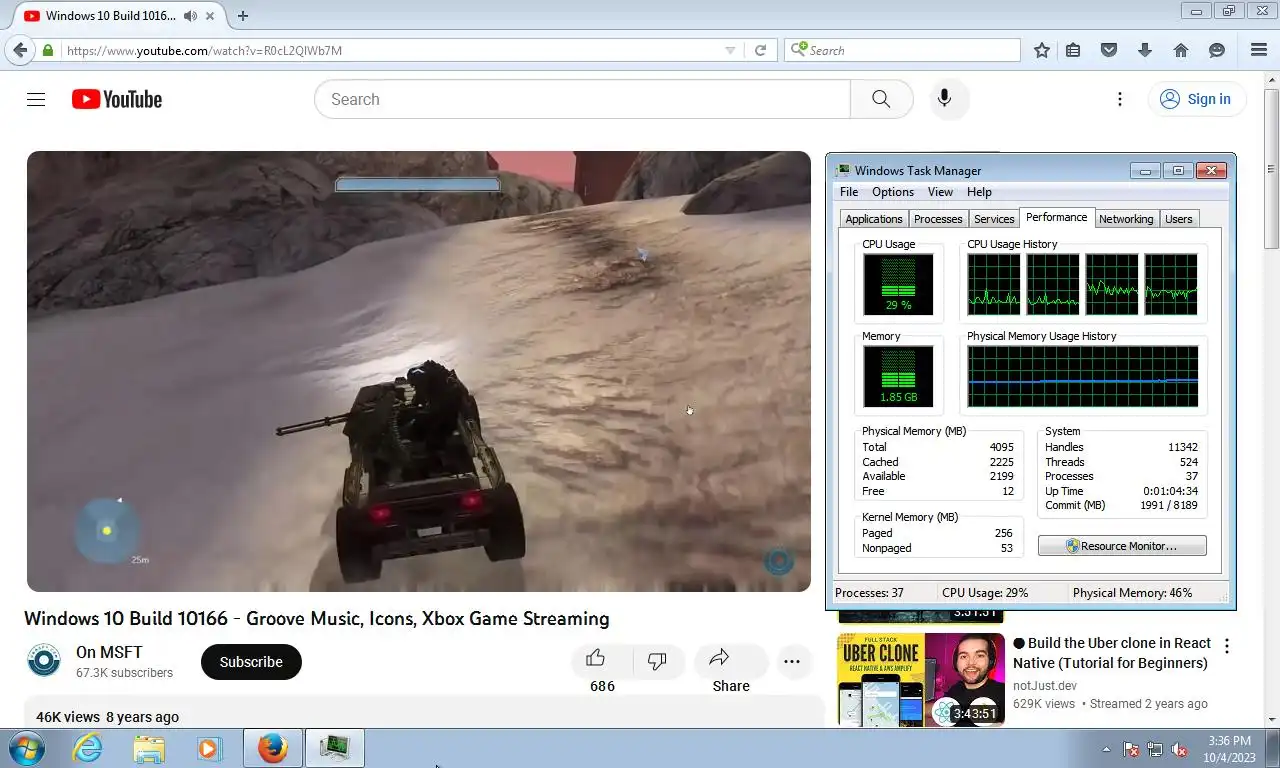This screenshot has height=768, width=1280.
Task: Open Build the Uber clone title link
Action: [1111, 653]
